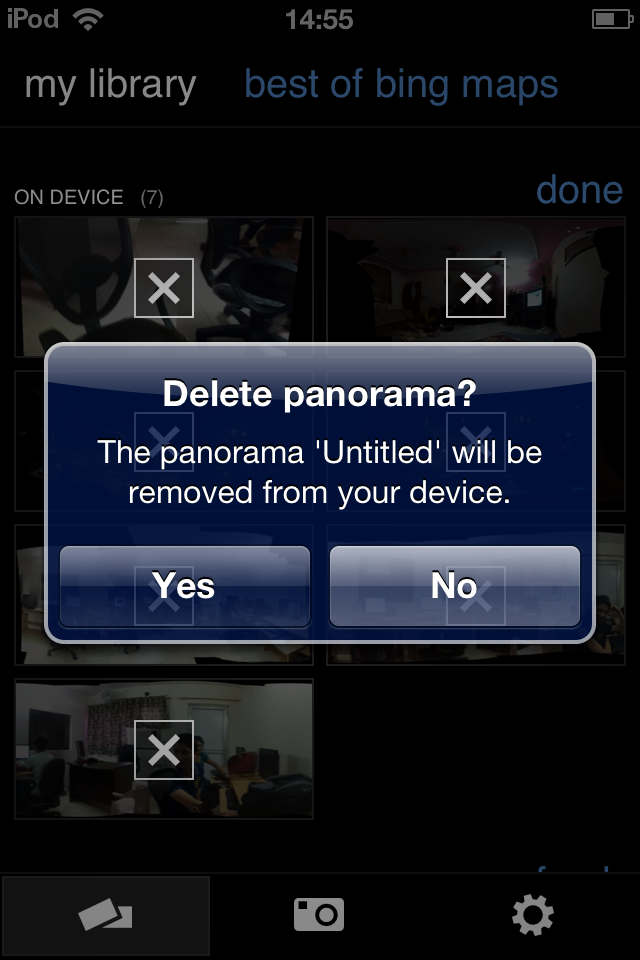Tap the Delete panorama? dialog title

point(320,394)
